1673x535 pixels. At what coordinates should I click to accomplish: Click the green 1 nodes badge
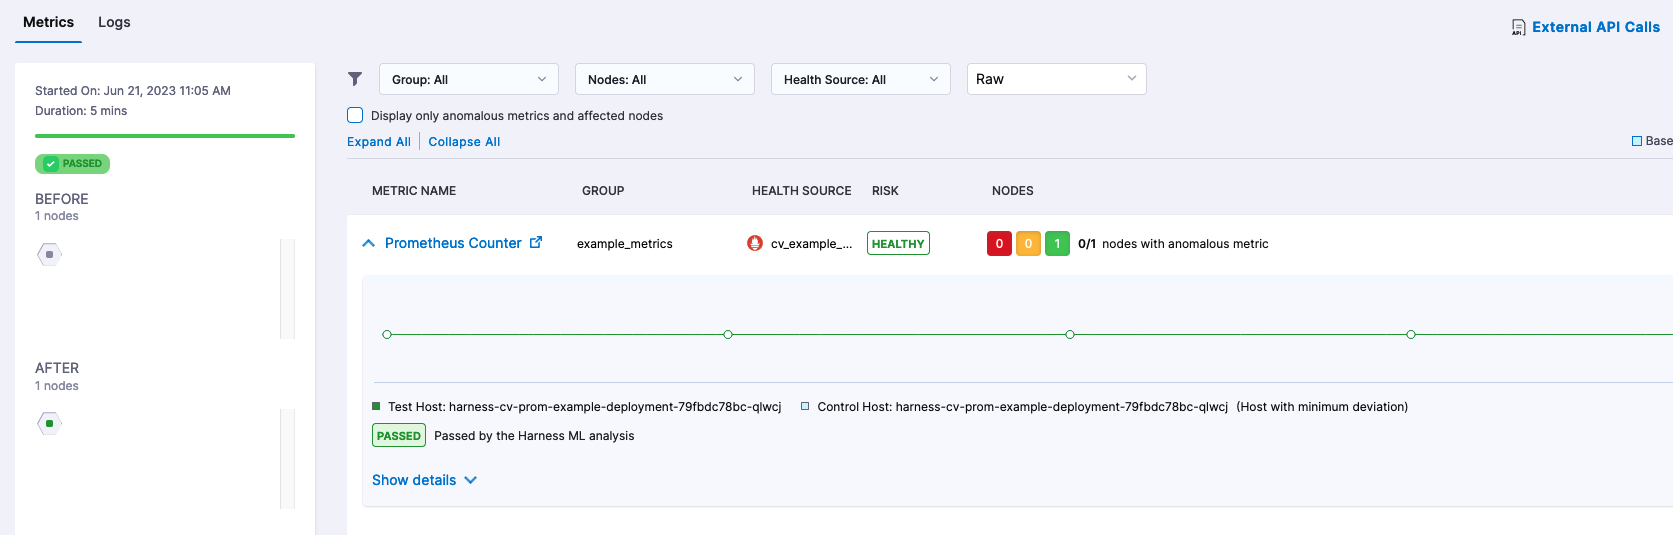coord(1057,244)
